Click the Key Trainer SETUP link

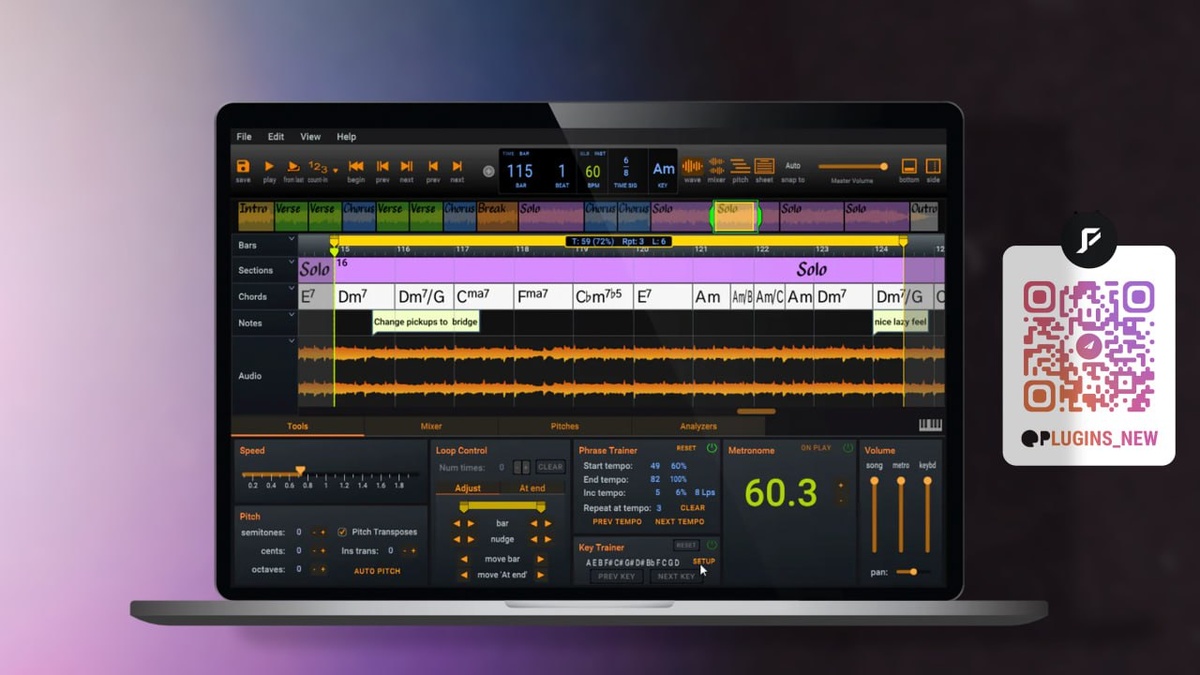pos(703,561)
